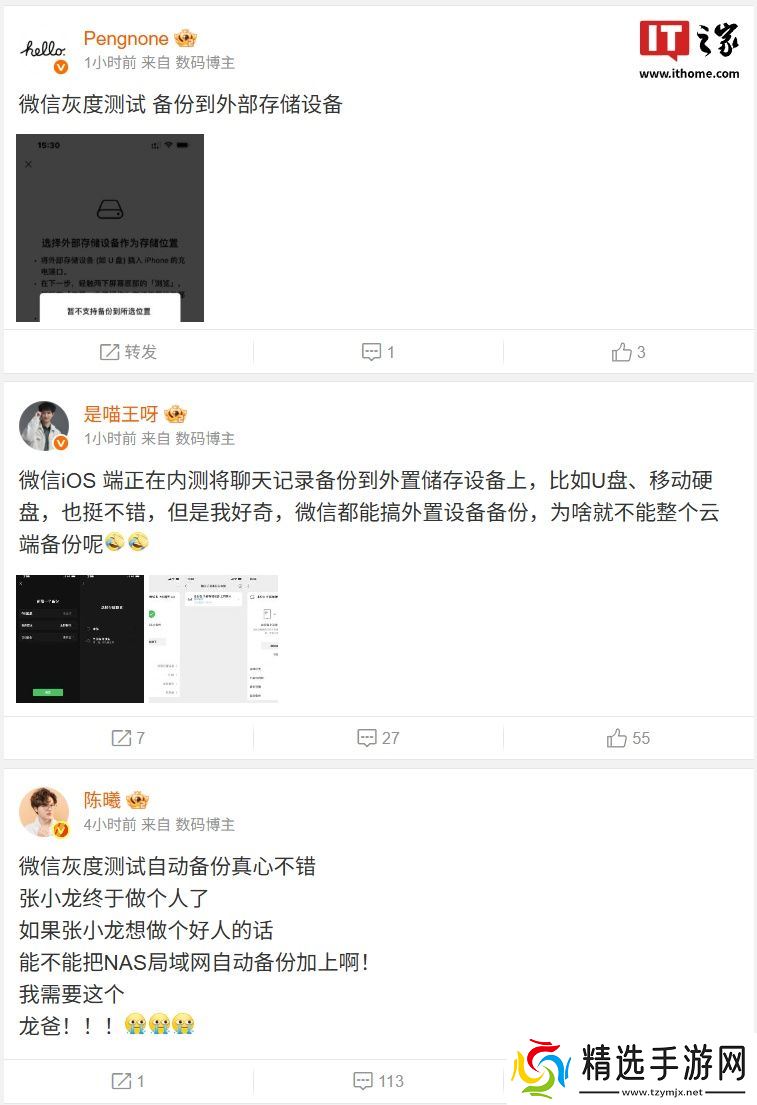
Task: Click the 是喵王呀 username link
Action: 121,414
